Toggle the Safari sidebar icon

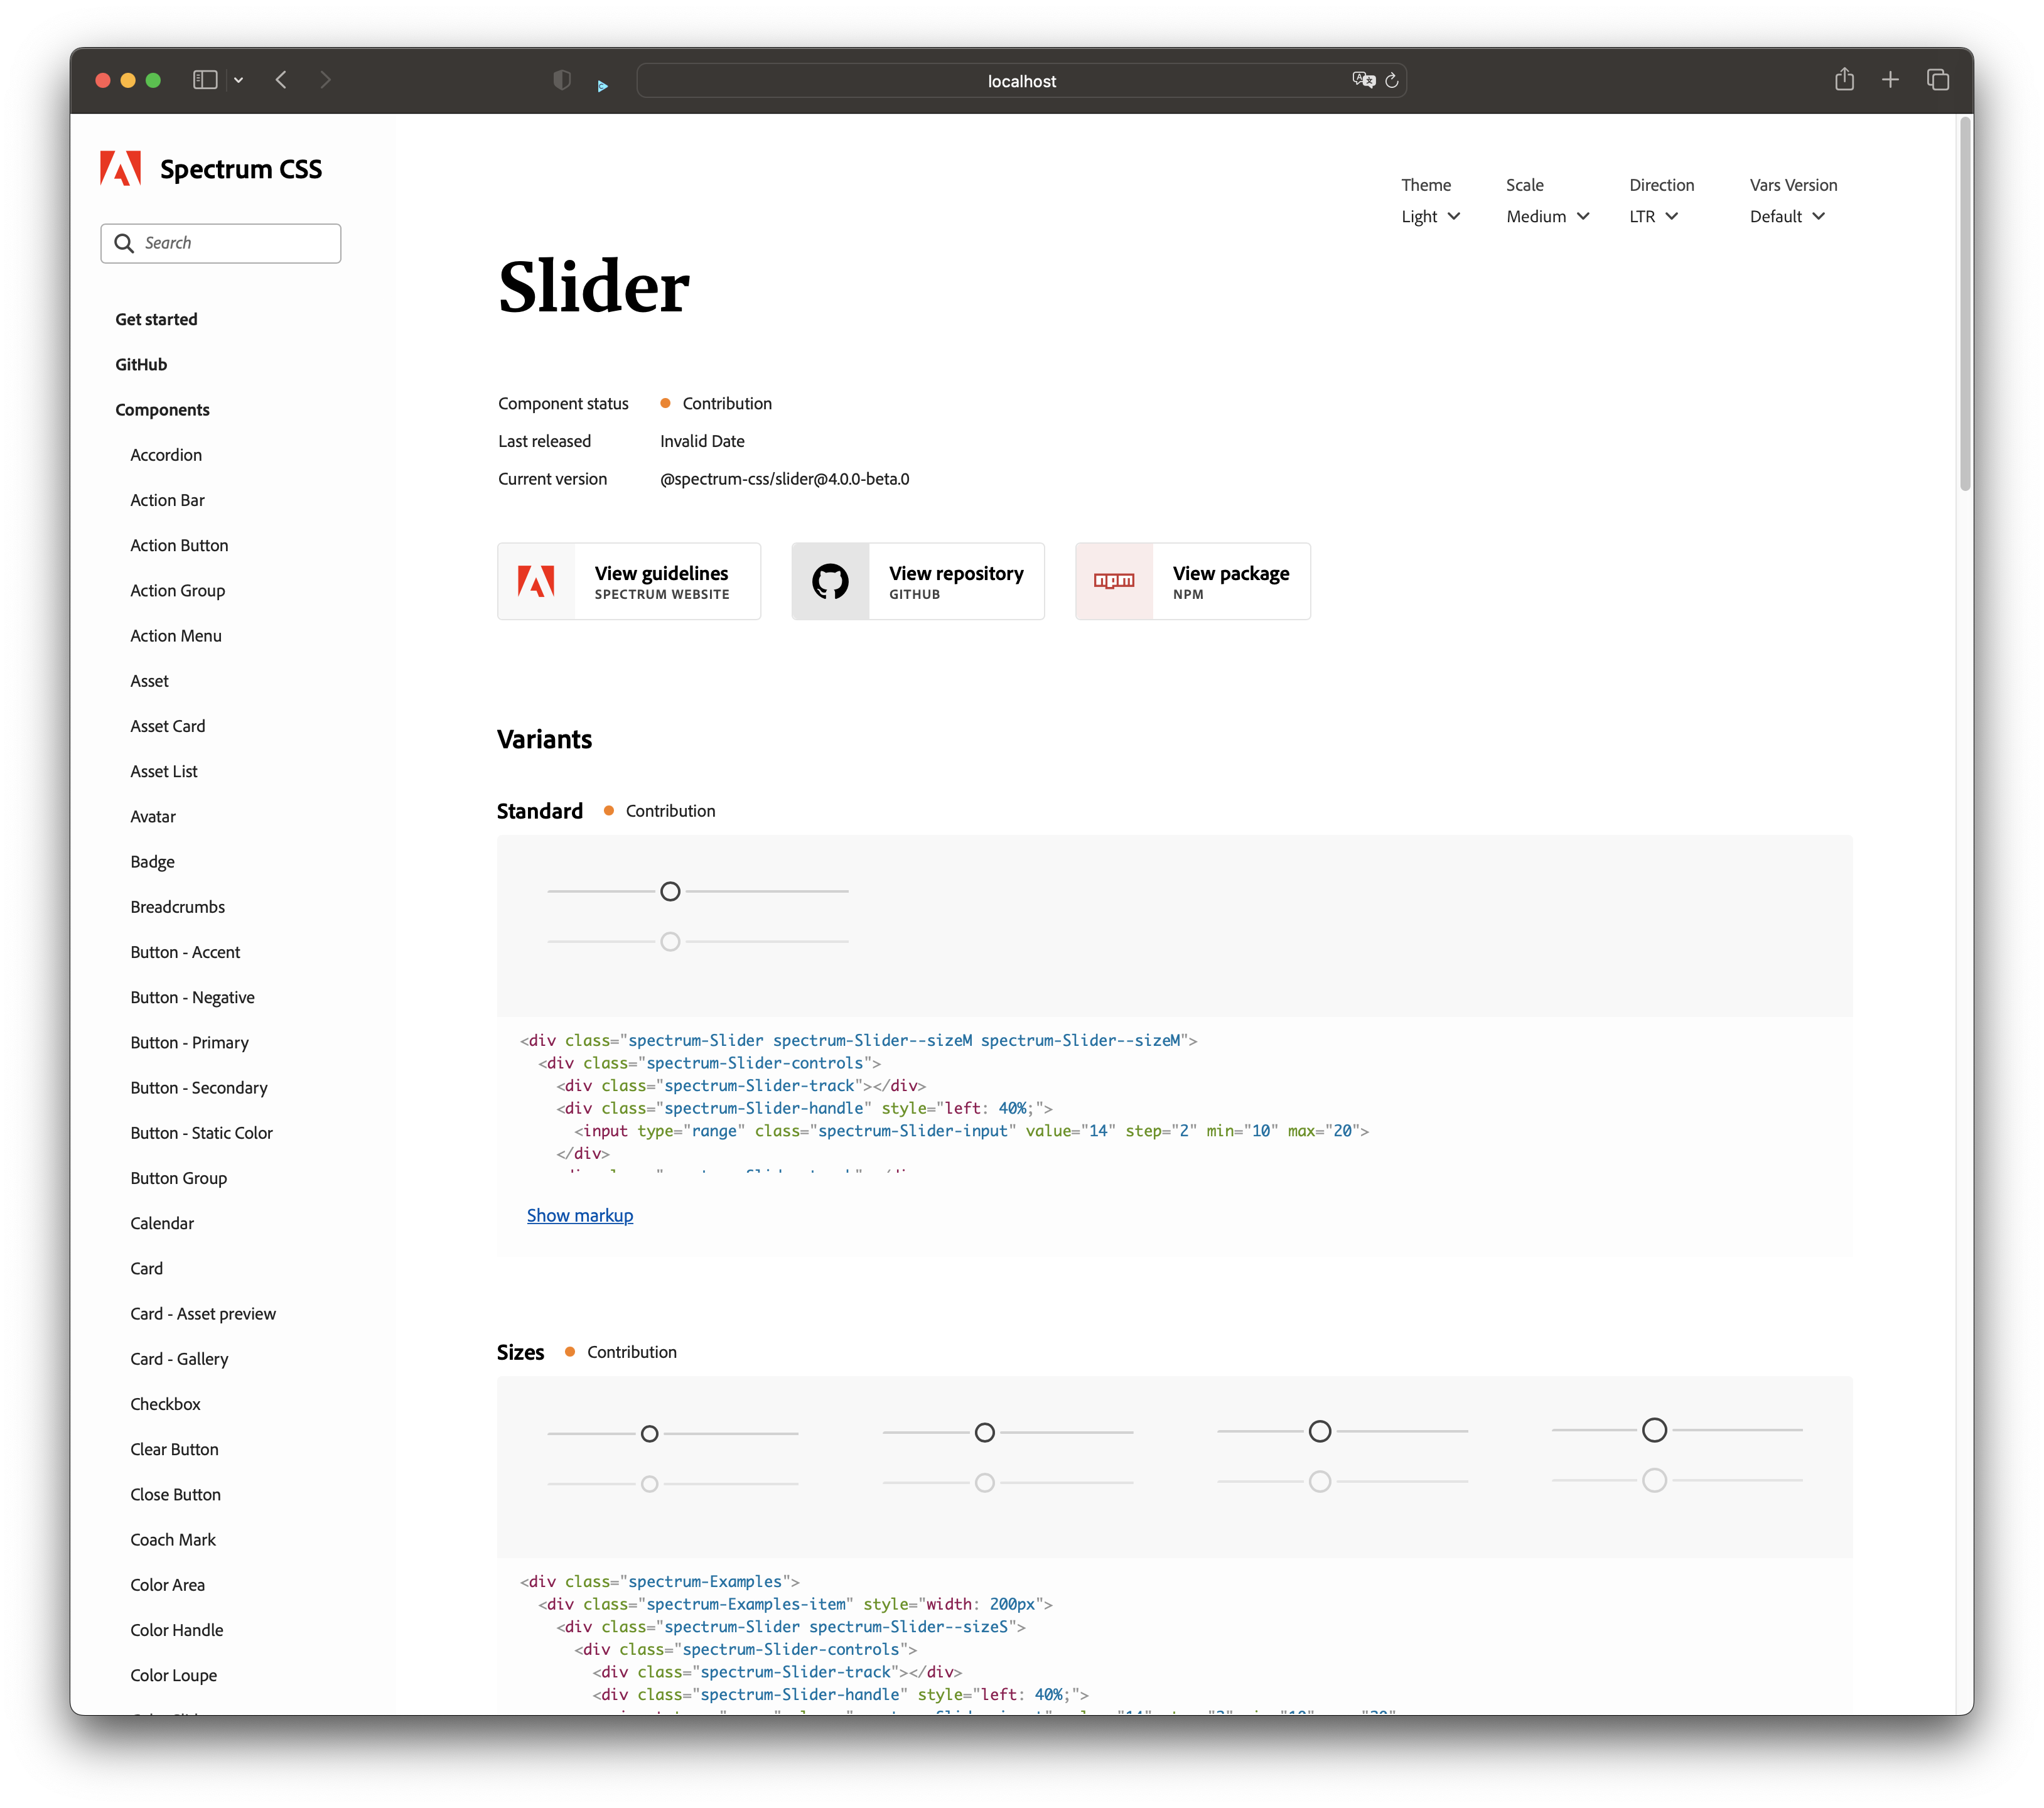click(205, 80)
